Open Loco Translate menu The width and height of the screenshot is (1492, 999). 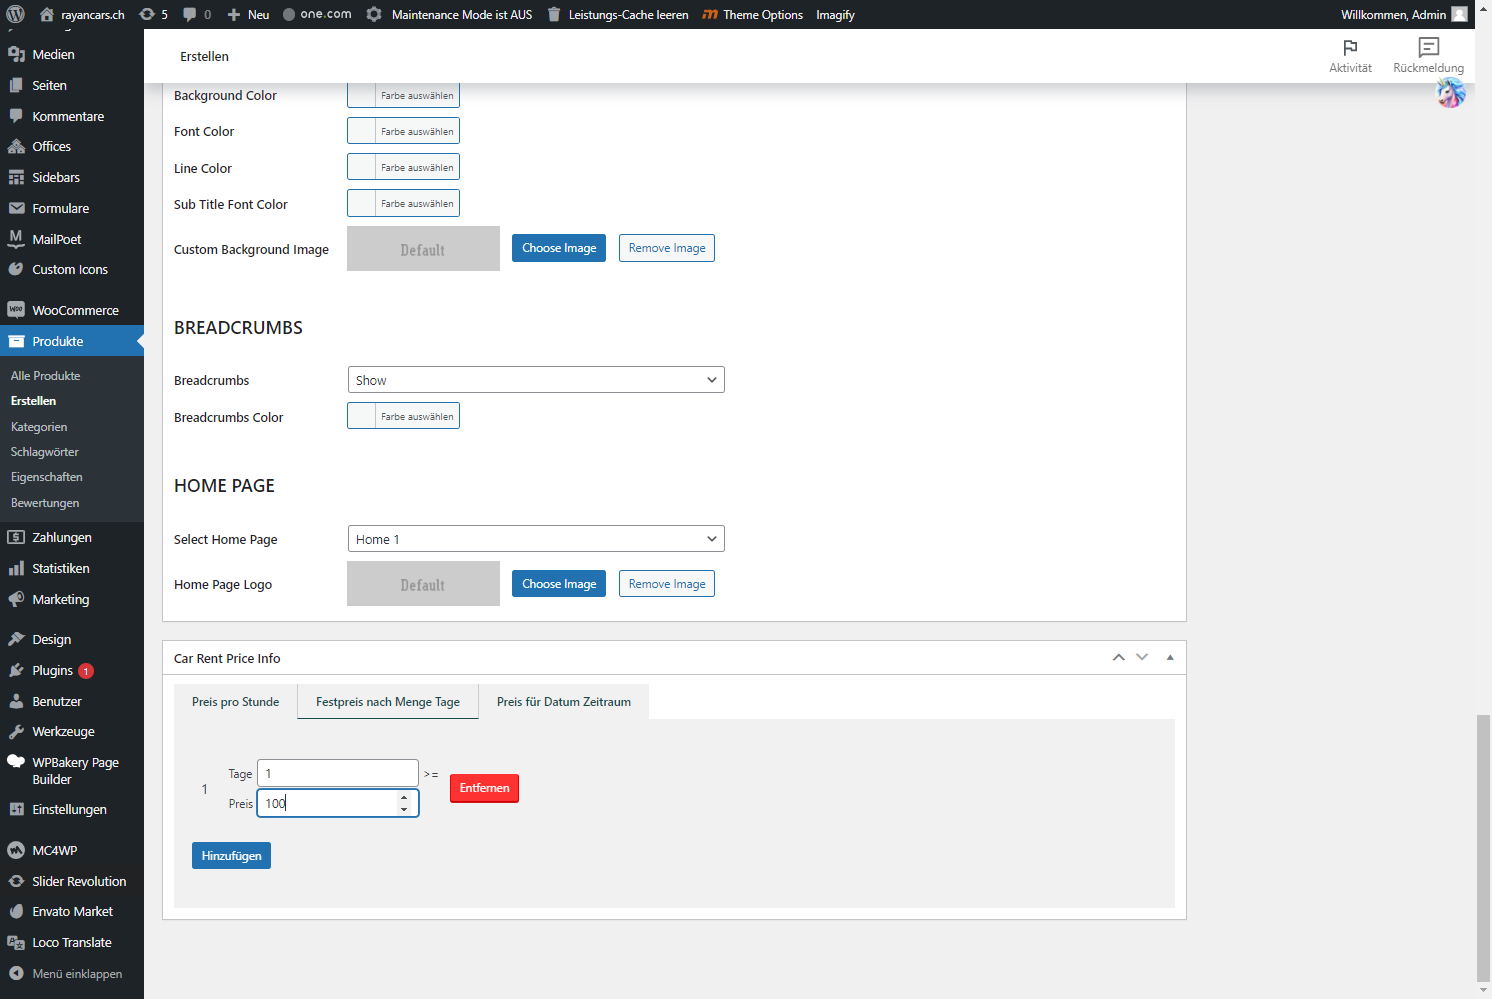point(72,942)
